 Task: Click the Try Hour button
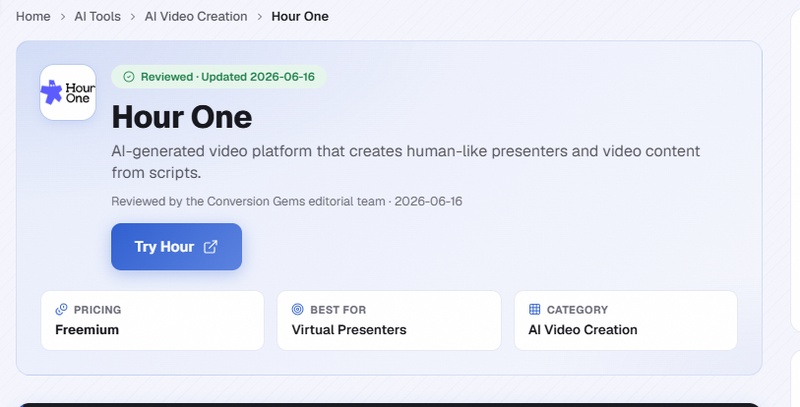[177, 246]
